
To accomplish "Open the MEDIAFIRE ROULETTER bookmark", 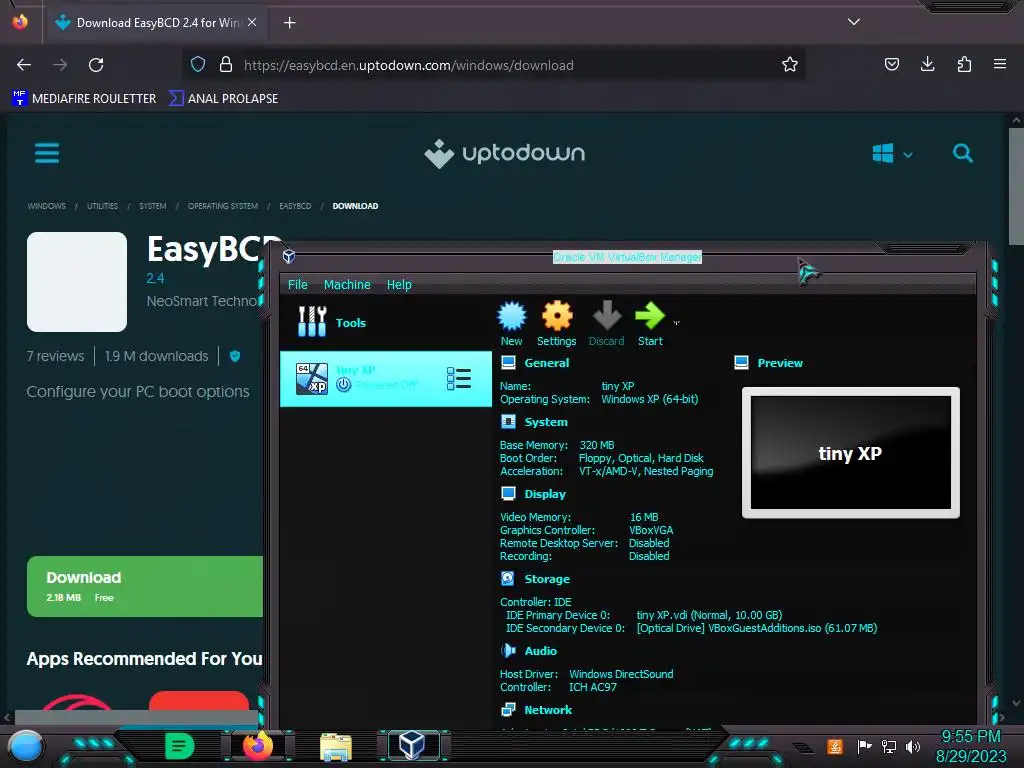I will [84, 99].
